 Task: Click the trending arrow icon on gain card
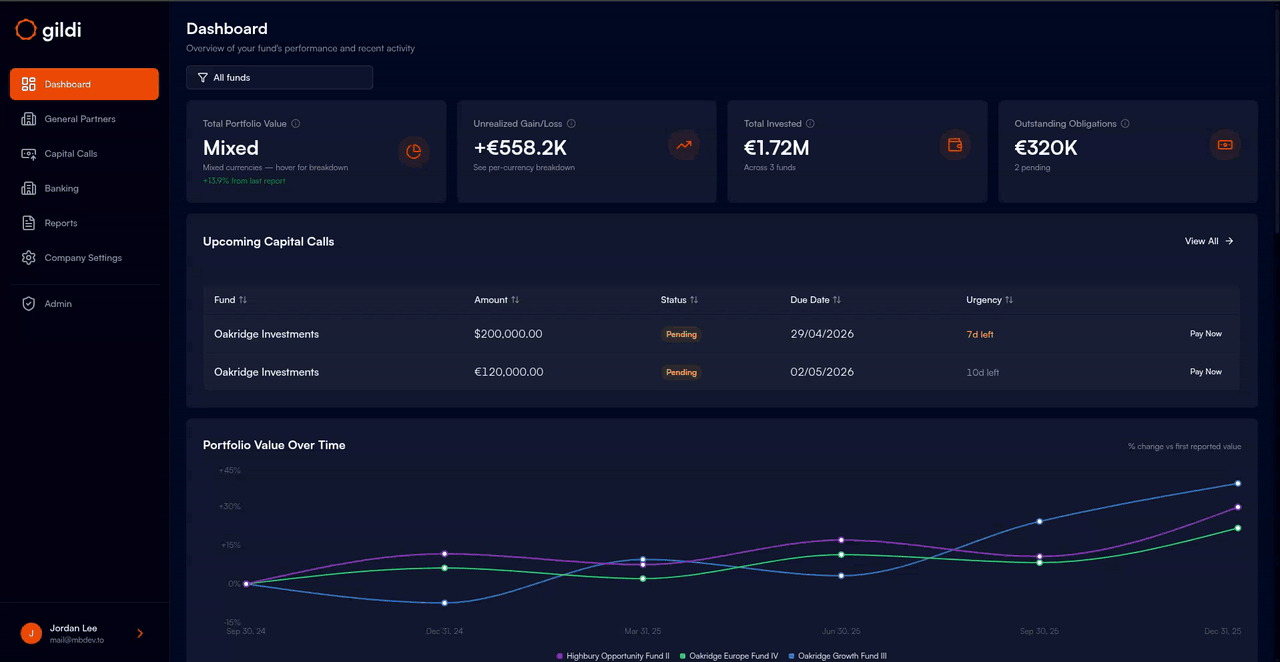[684, 145]
